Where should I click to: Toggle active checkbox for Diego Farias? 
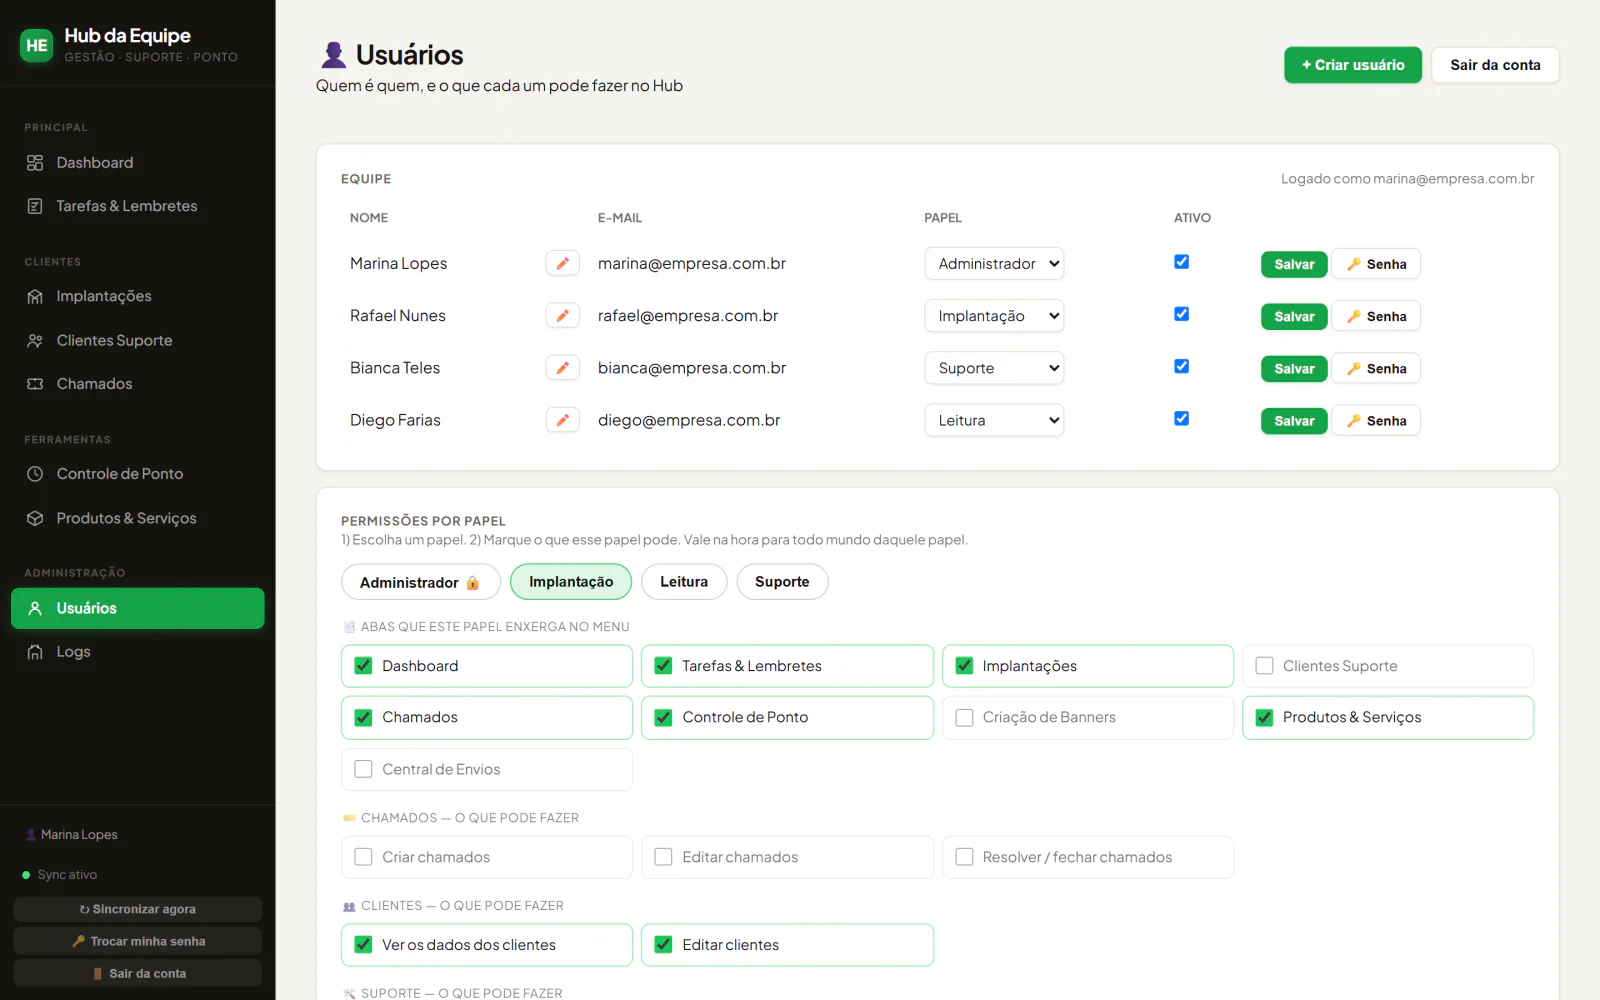(1181, 419)
